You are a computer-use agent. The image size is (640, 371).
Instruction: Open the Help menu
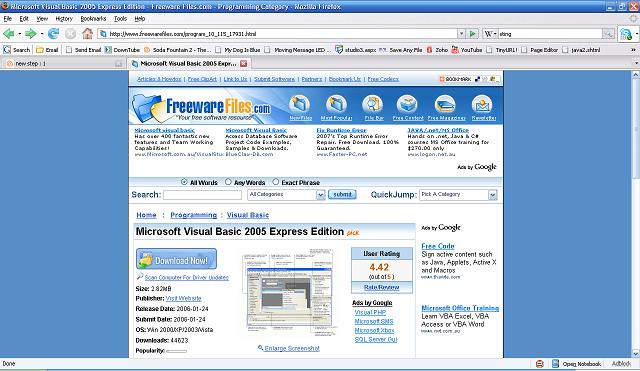(140, 19)
